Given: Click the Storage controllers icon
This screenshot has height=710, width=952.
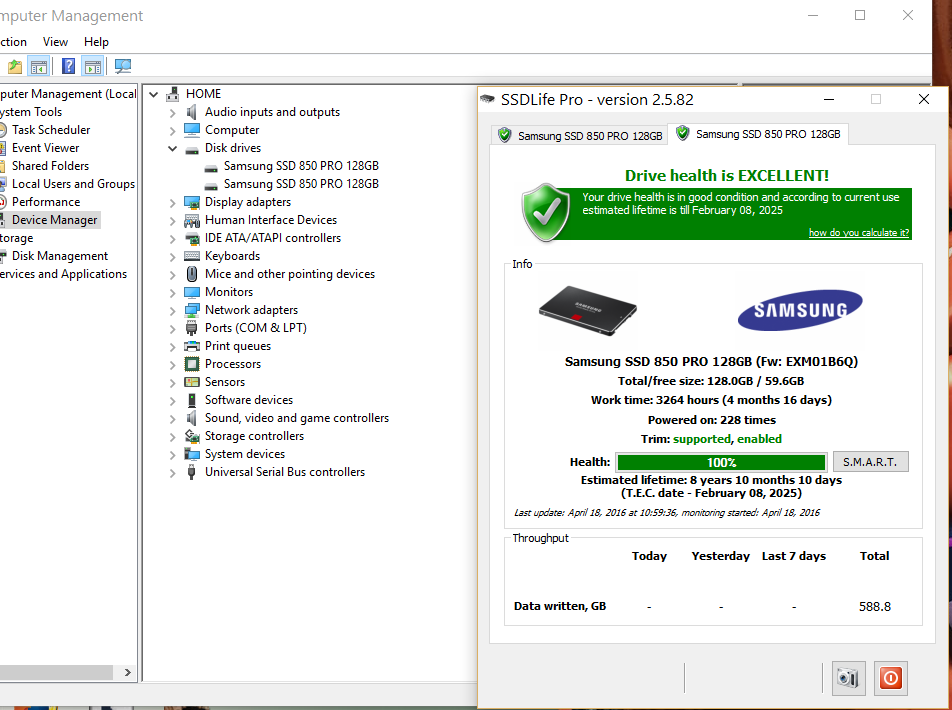Looking at the screenshot, I should pyautogui.click(x=192, y=436).
